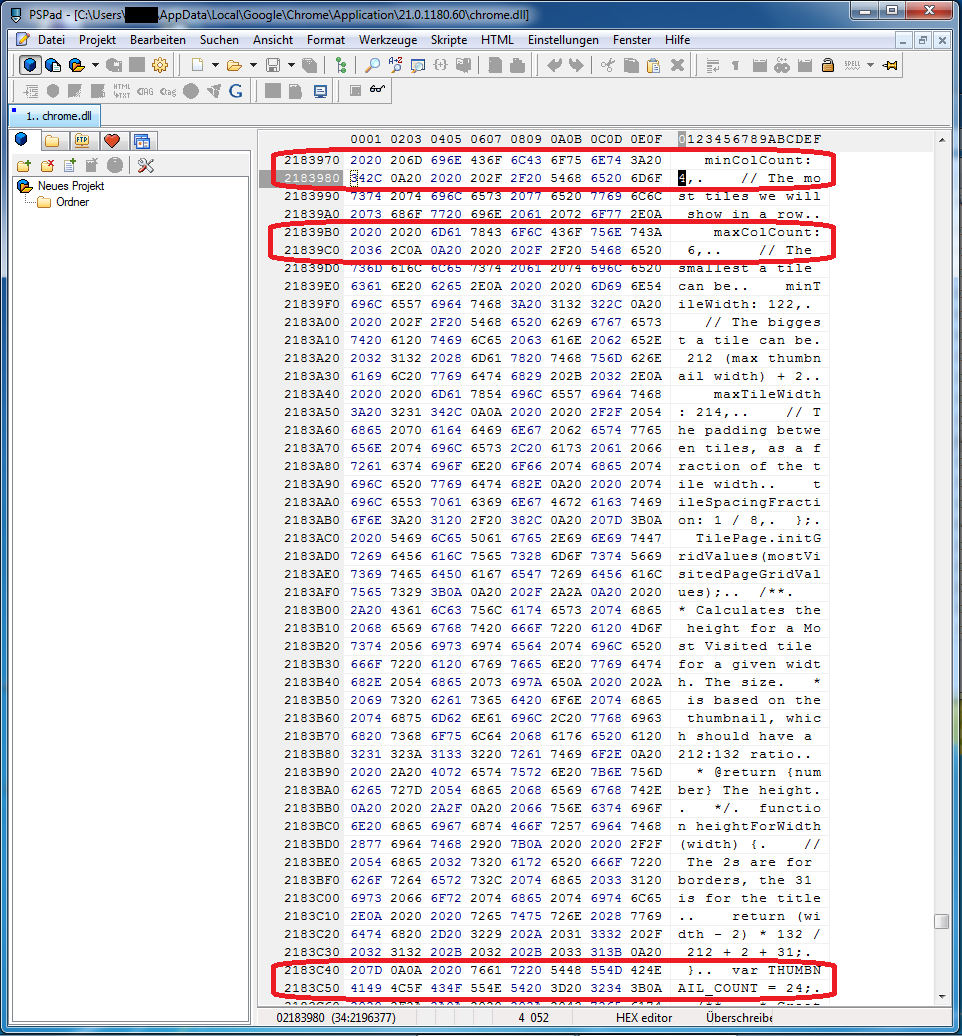Viewport: 962px width, 1036px height.
Task: Toggle the stay-on-top pin icon
Action: (891, 63)
